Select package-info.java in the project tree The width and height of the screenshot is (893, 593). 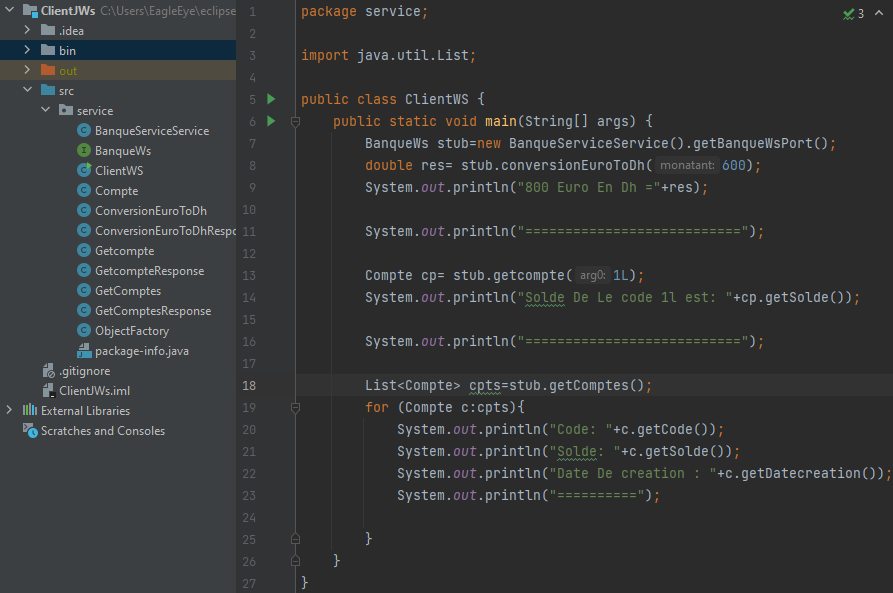[142, 351]
